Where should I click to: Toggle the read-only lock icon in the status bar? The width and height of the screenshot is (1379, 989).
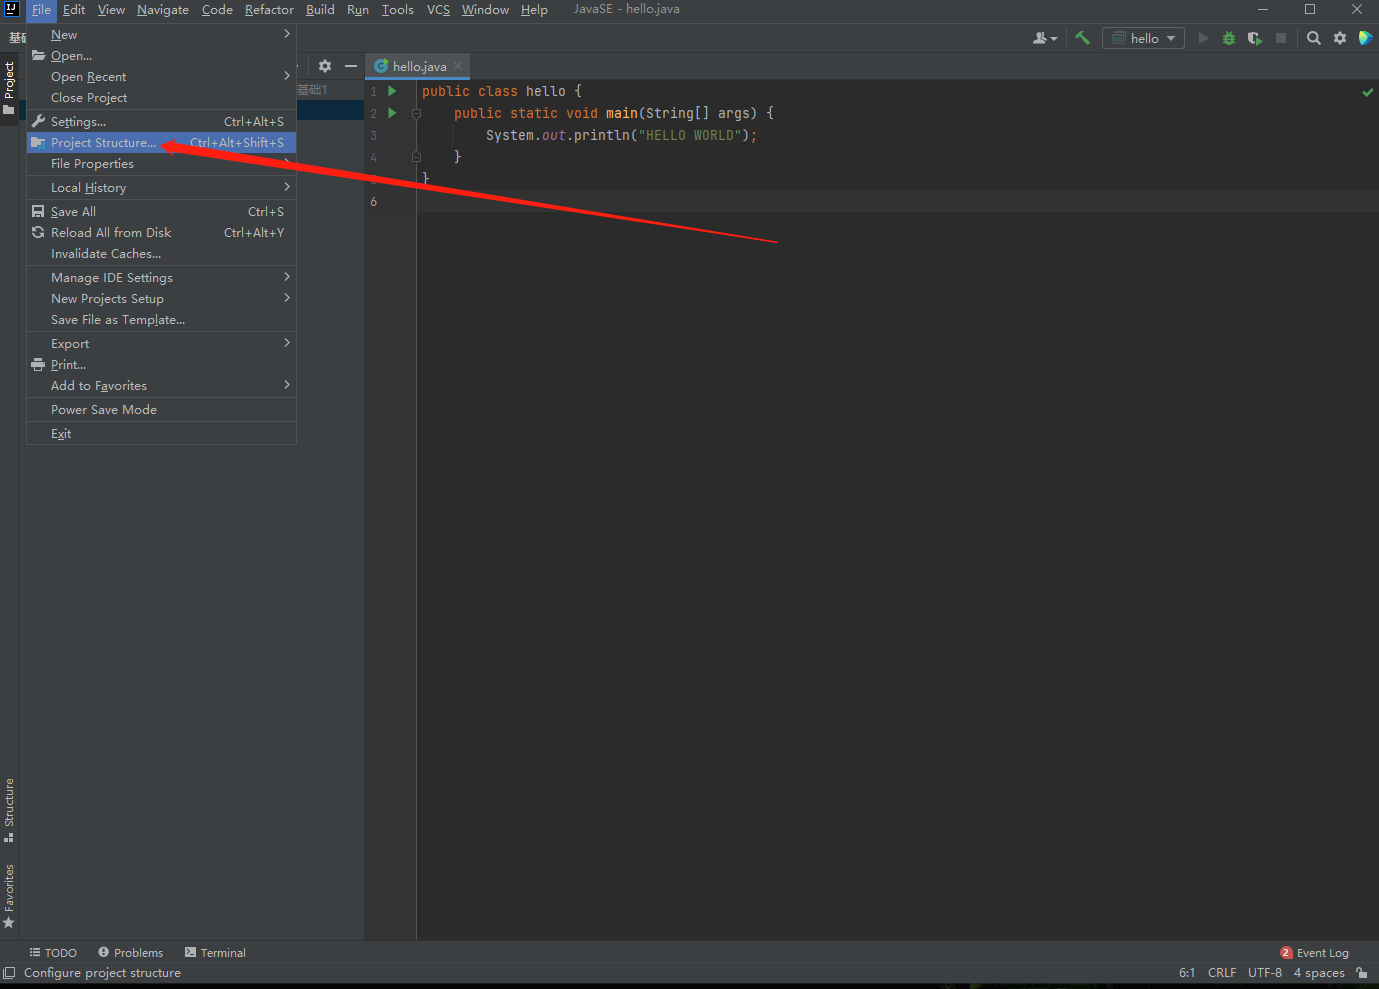point(1361,973)
